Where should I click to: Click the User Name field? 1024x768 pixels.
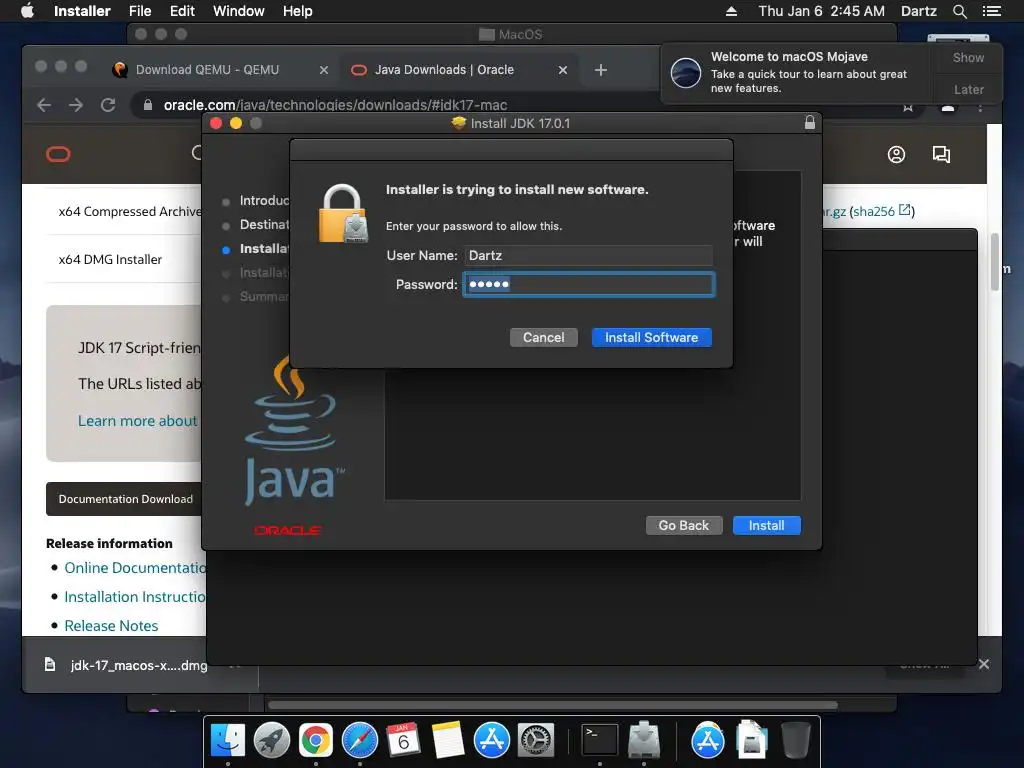pos(588,255)
